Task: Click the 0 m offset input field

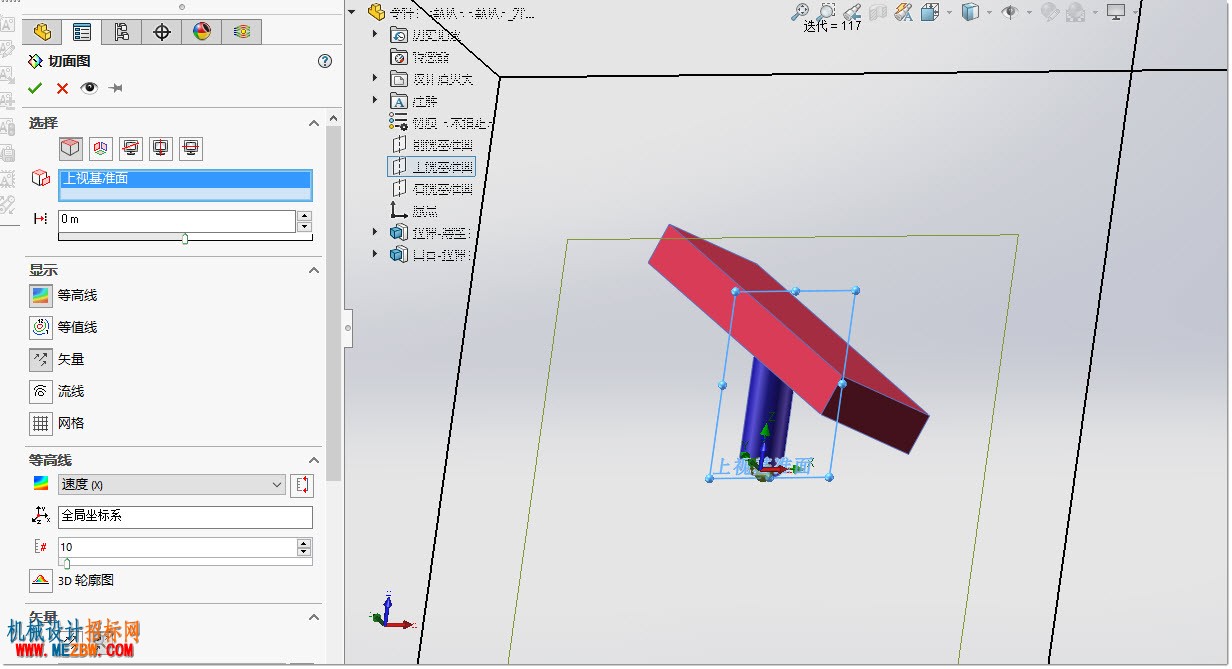Action: [x=177, y=219]
